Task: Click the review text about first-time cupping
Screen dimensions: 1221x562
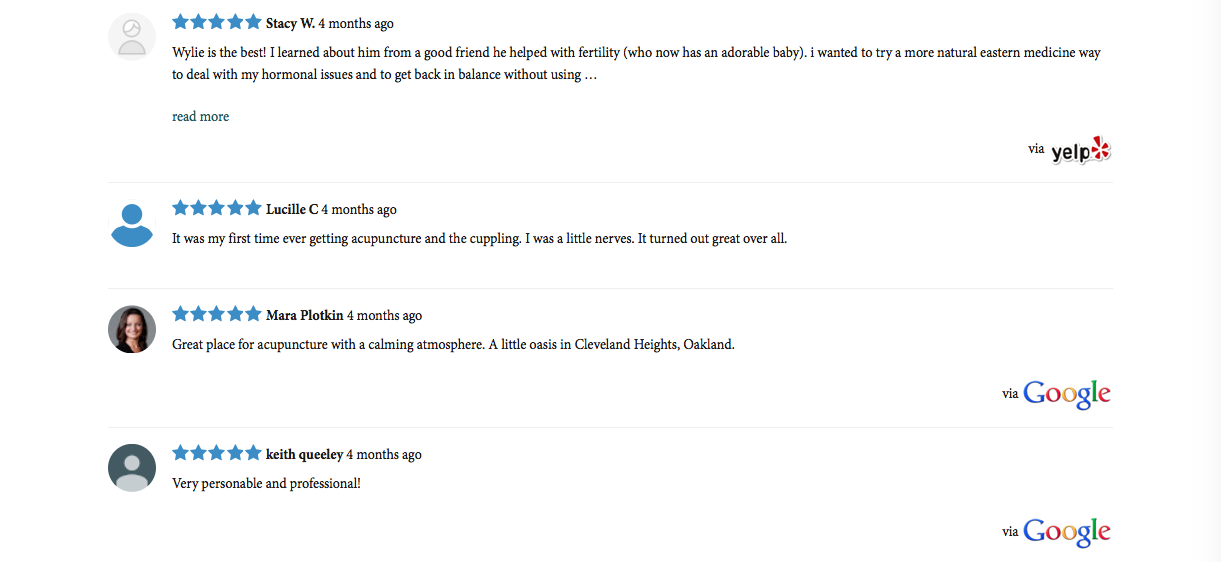Action: (480, 239)
